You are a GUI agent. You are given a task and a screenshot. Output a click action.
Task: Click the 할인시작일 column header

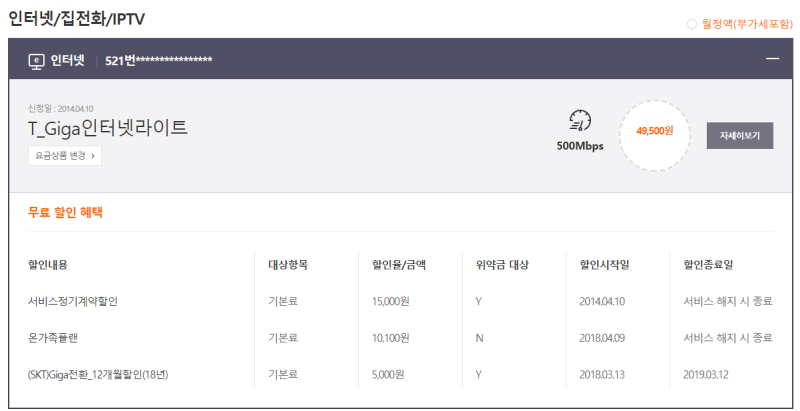(x=604, y=265)
